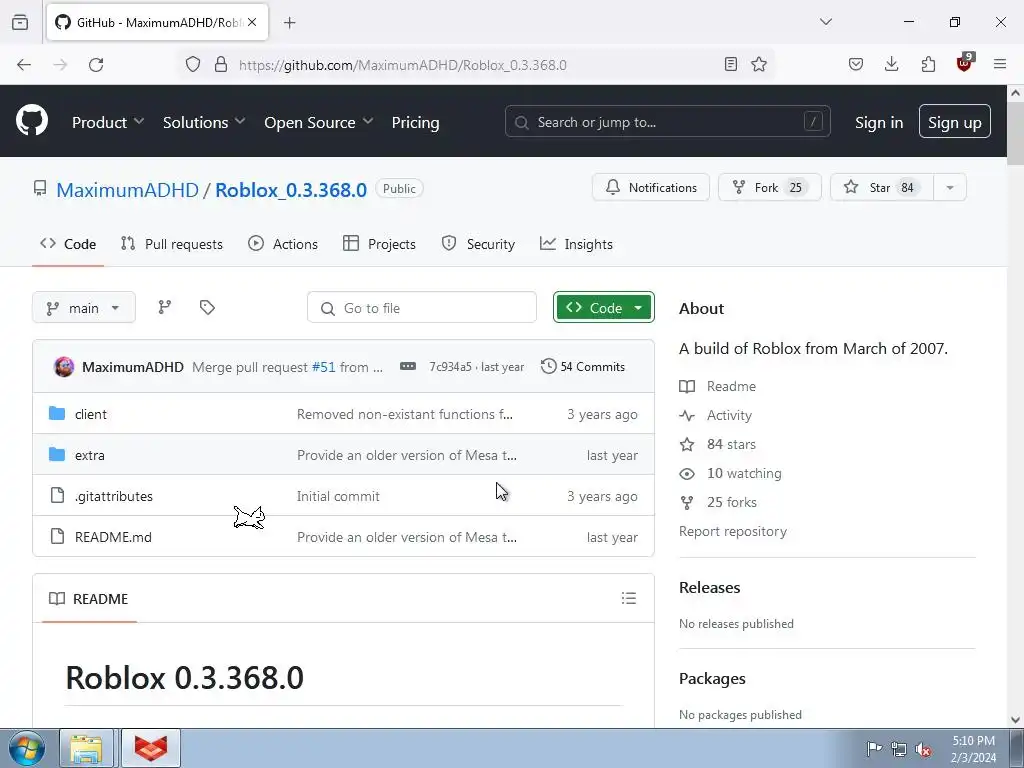1024x768 pixels.
Task: Open the green Code dropdown button
Action: tap(603, 308)
